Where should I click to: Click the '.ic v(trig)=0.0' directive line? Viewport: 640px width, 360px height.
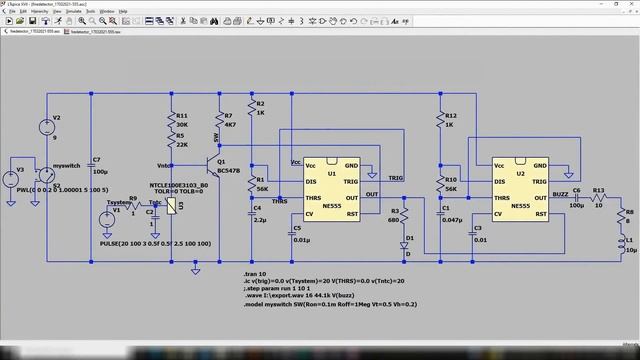click(x=324, y=281)
